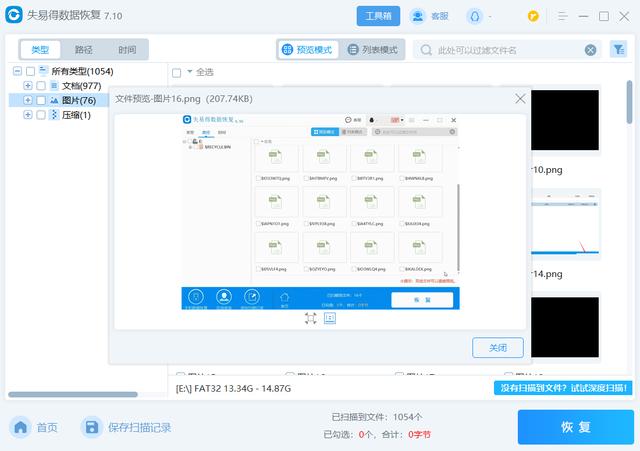The height and width of the screenshot is (451, 640).
Task: Expand the 压缩(1) tree node
Action: [x=28, y=115]
